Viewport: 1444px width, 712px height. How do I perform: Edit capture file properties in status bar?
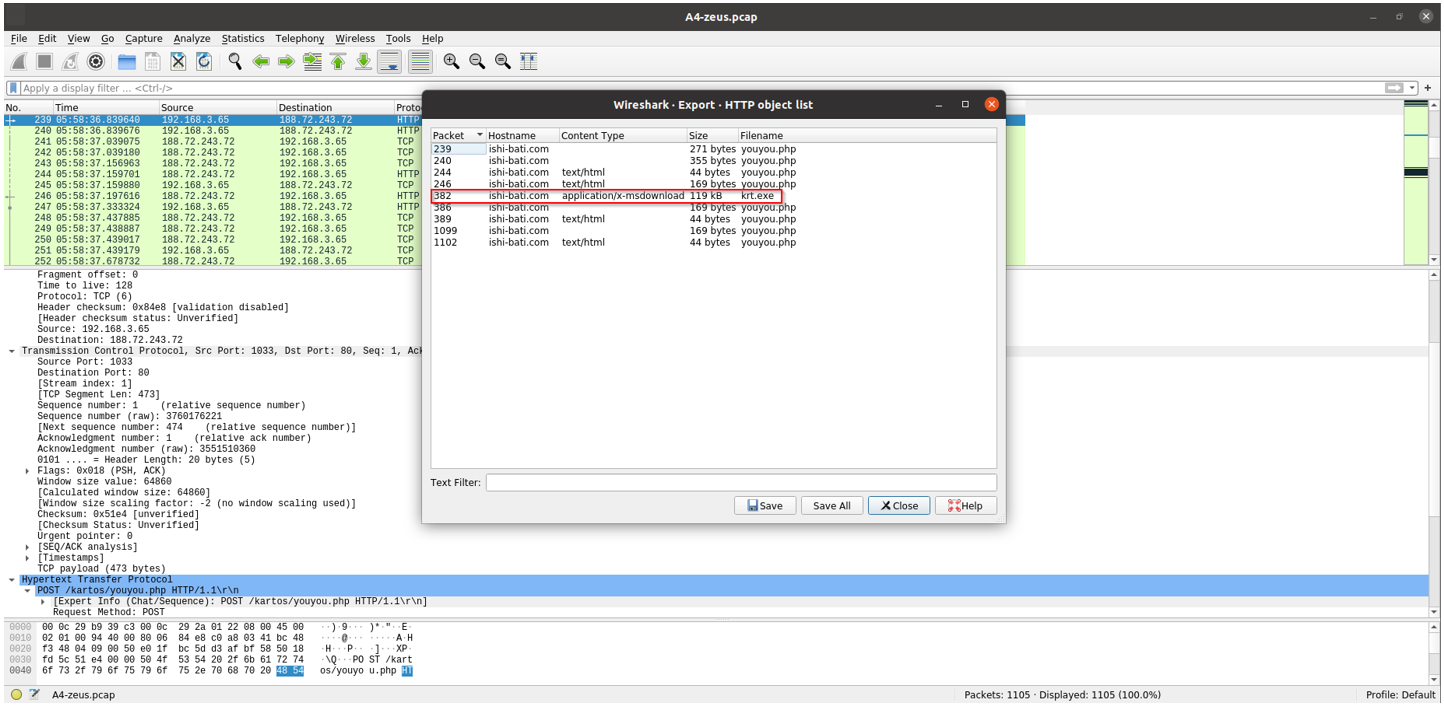point(35,695)
